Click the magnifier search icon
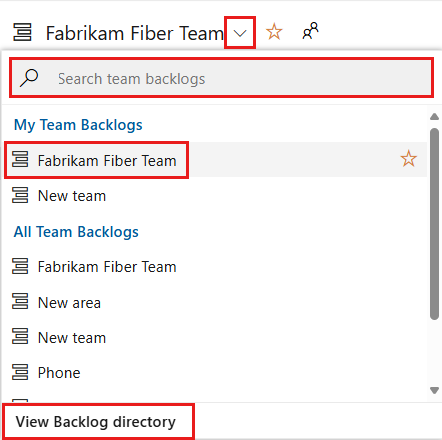 (29, 78)
